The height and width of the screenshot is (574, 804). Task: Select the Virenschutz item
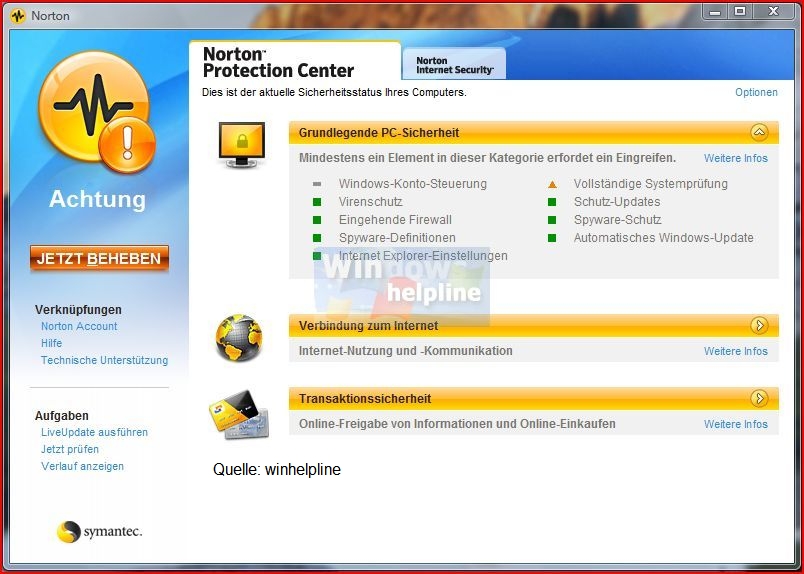click(x=370, y=202)
